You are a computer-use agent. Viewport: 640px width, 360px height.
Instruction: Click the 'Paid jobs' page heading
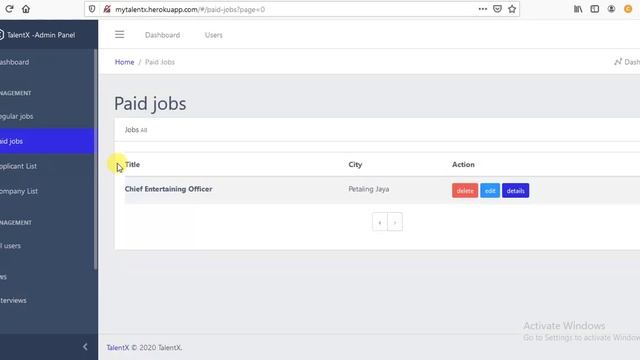pos(150,104)
